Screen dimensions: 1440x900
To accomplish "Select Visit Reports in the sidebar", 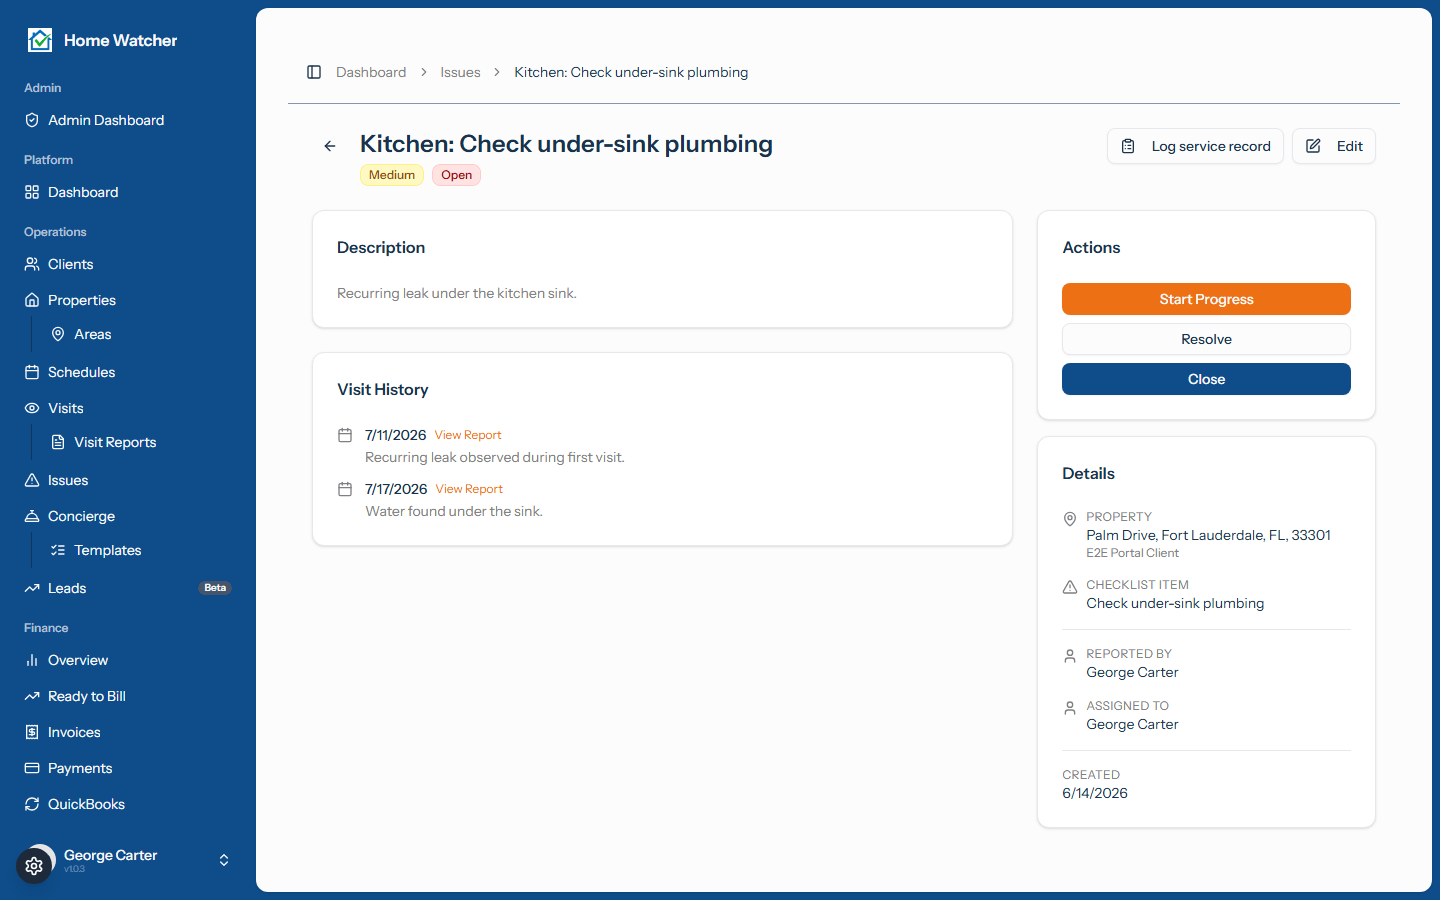I will 141,442.
